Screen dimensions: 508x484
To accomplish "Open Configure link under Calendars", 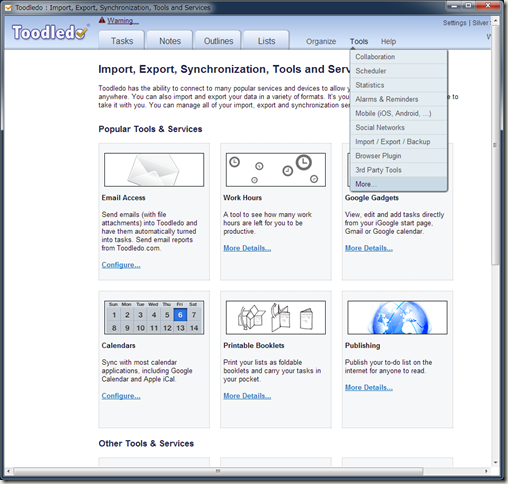I will (121, 396).
